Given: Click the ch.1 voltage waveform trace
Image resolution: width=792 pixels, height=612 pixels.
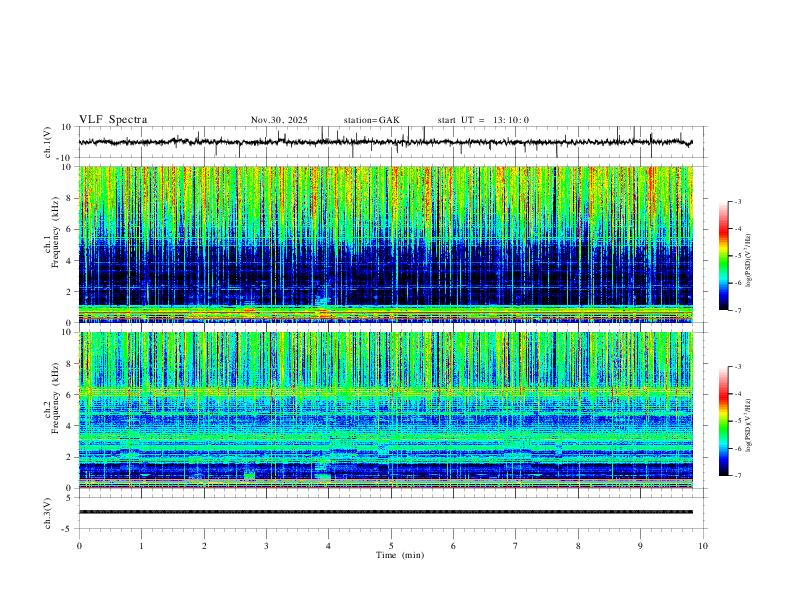Looking at the screenshot, I should (x=385, y=142).
